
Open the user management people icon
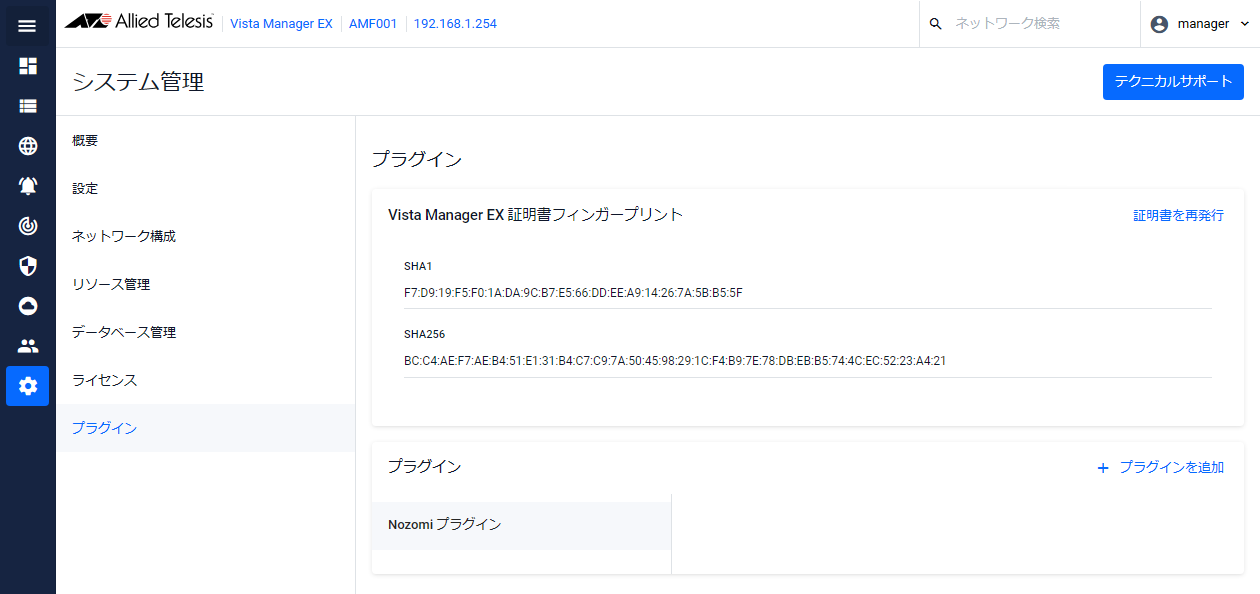click(x=28, y=346)
